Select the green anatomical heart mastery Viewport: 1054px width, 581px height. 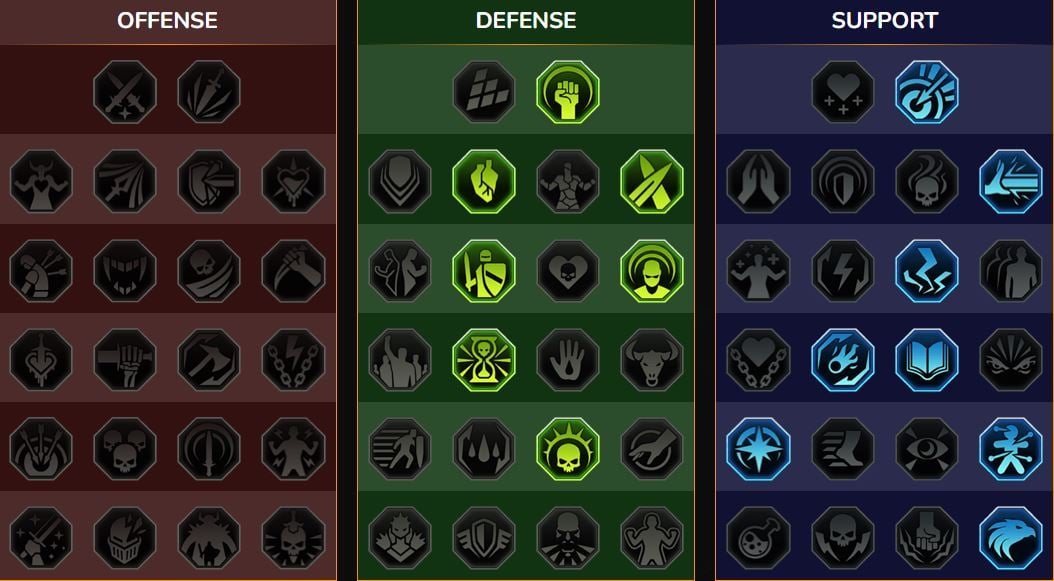click(484, 182)
